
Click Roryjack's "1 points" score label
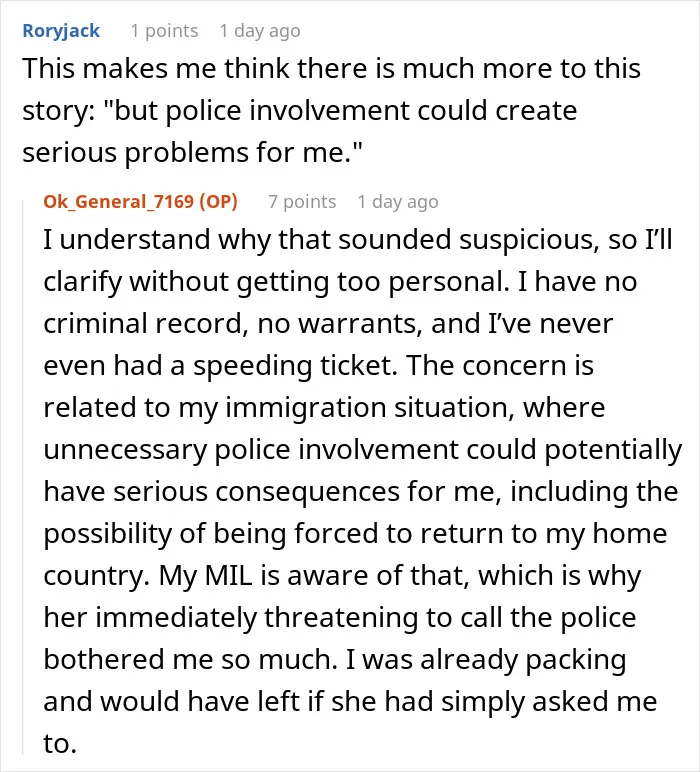coord(164,31)
